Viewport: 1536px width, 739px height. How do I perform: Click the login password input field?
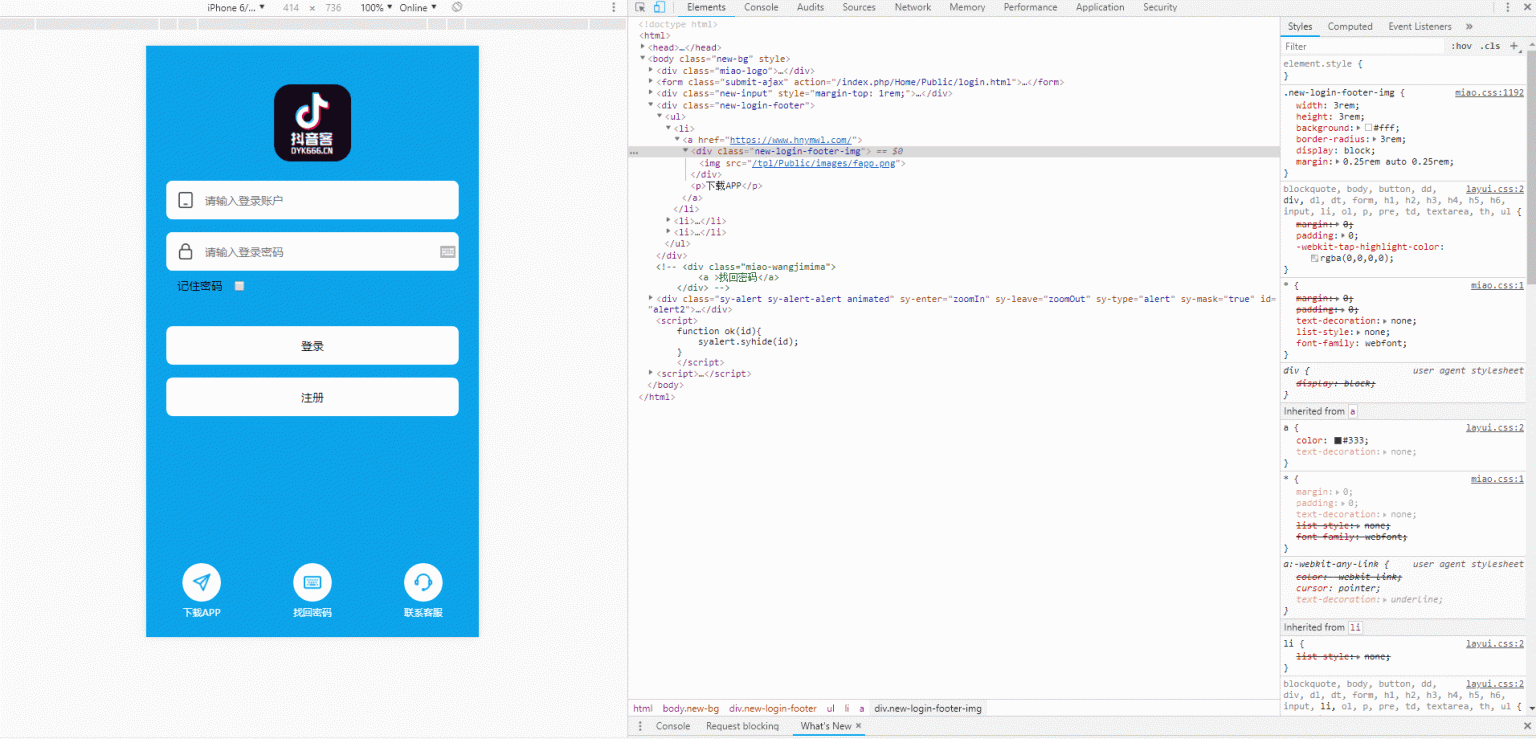[x=312, y=252]
